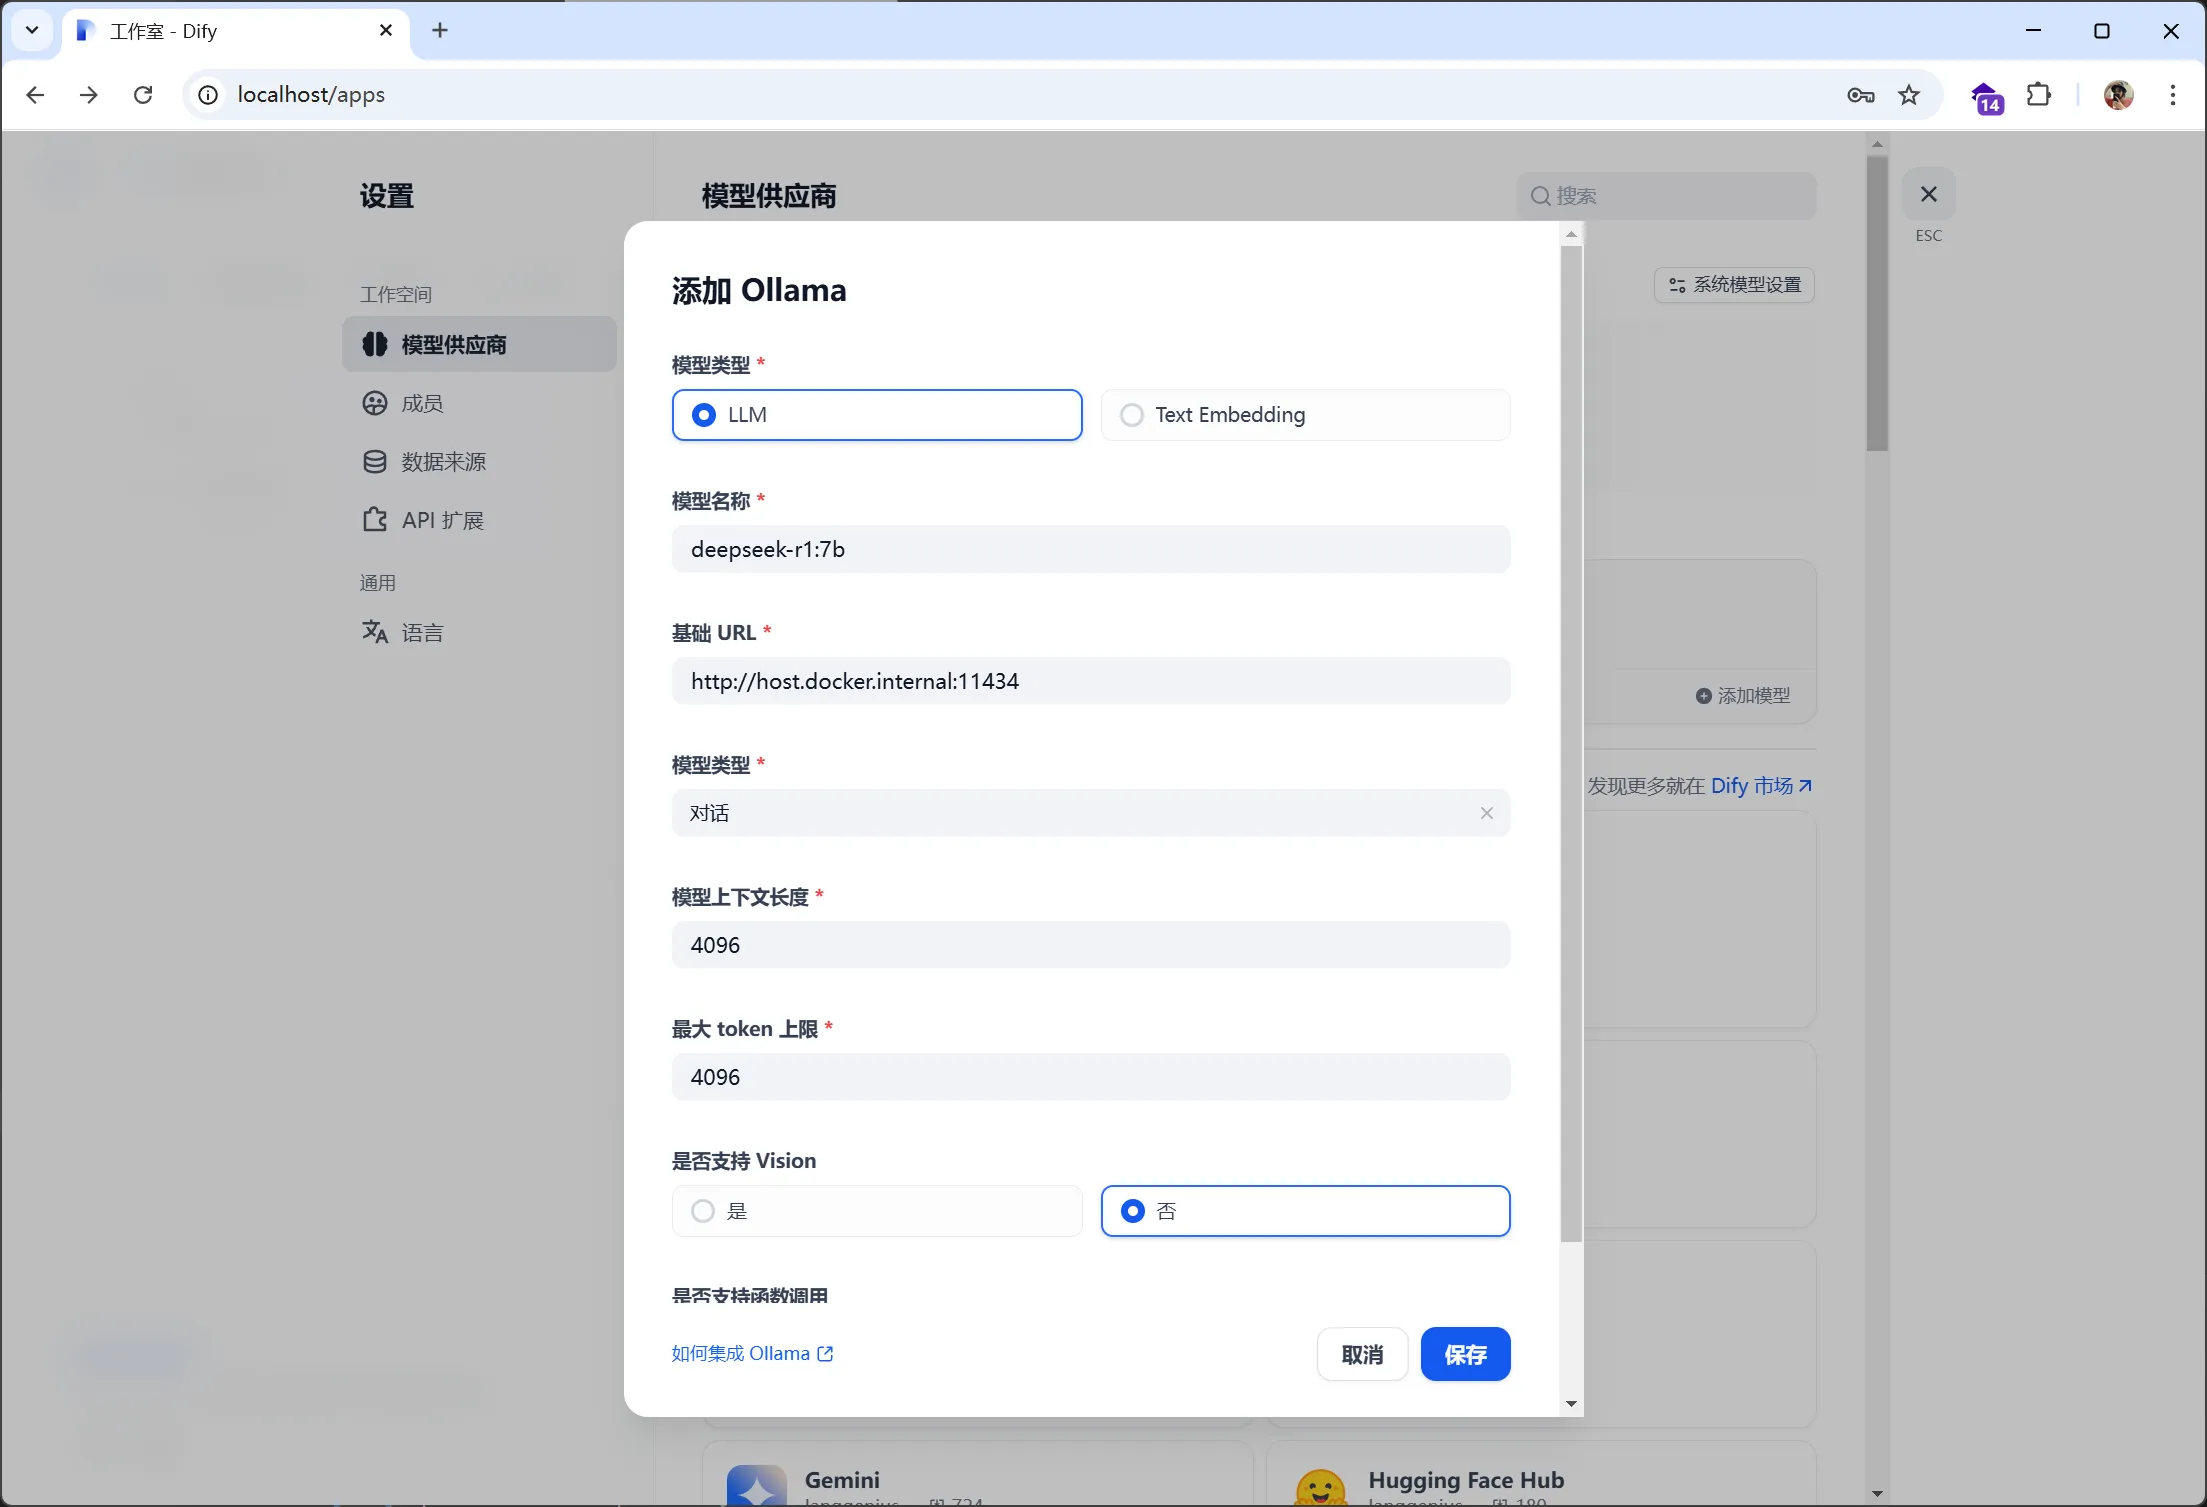Choose 否 for Vision support
Viewport: 2207px width, 1507px height.
point(1305,1211)
